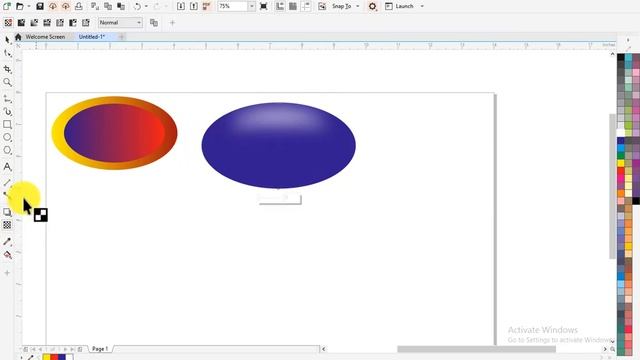This screenshot has width=640, height=360.
Task: Click the plus button in the property bar
Action: click(172, 23)
